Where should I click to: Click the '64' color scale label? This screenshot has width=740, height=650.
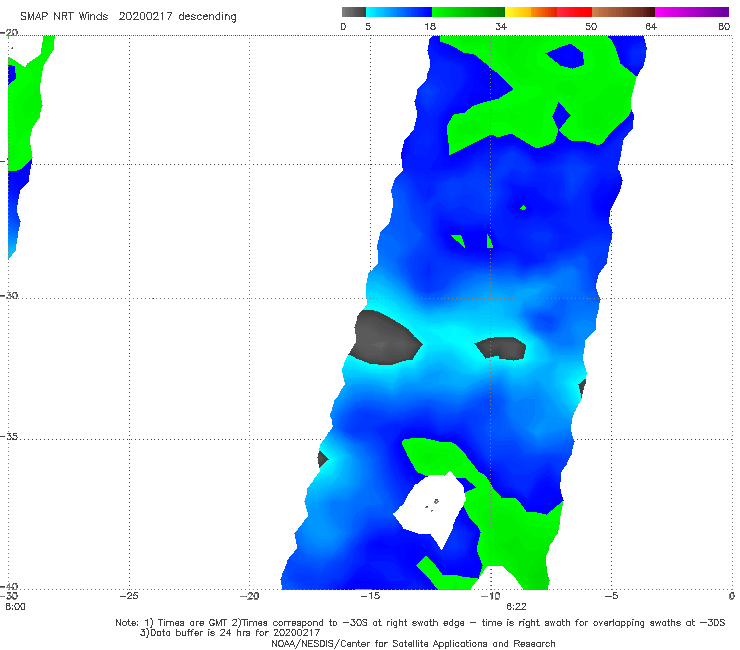(x=651, y=26)
